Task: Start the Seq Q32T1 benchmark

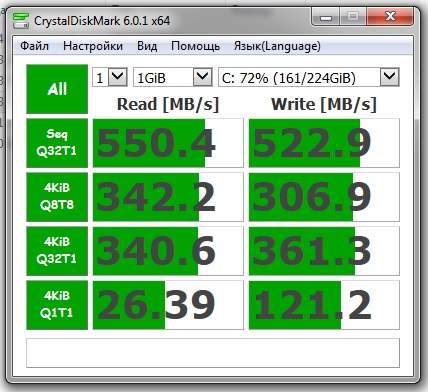Action: [57, 143]
